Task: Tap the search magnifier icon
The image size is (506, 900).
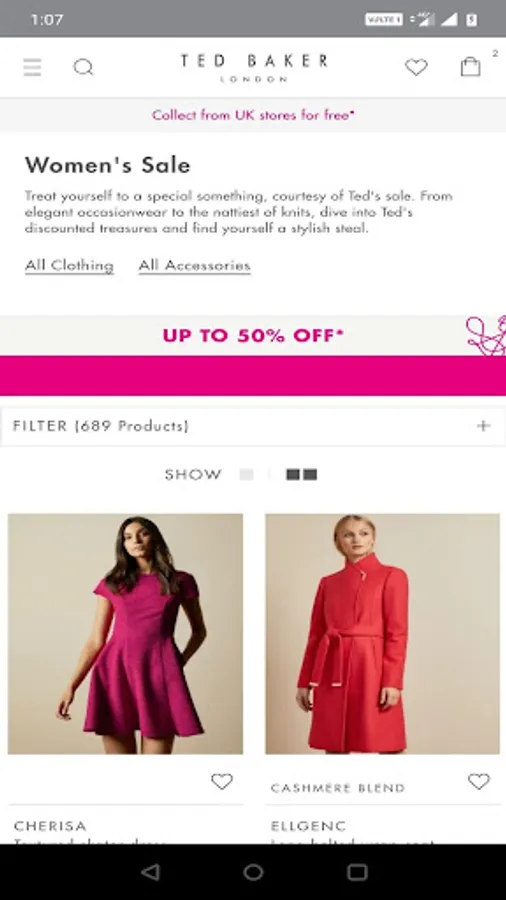Action: click(83, 68)
